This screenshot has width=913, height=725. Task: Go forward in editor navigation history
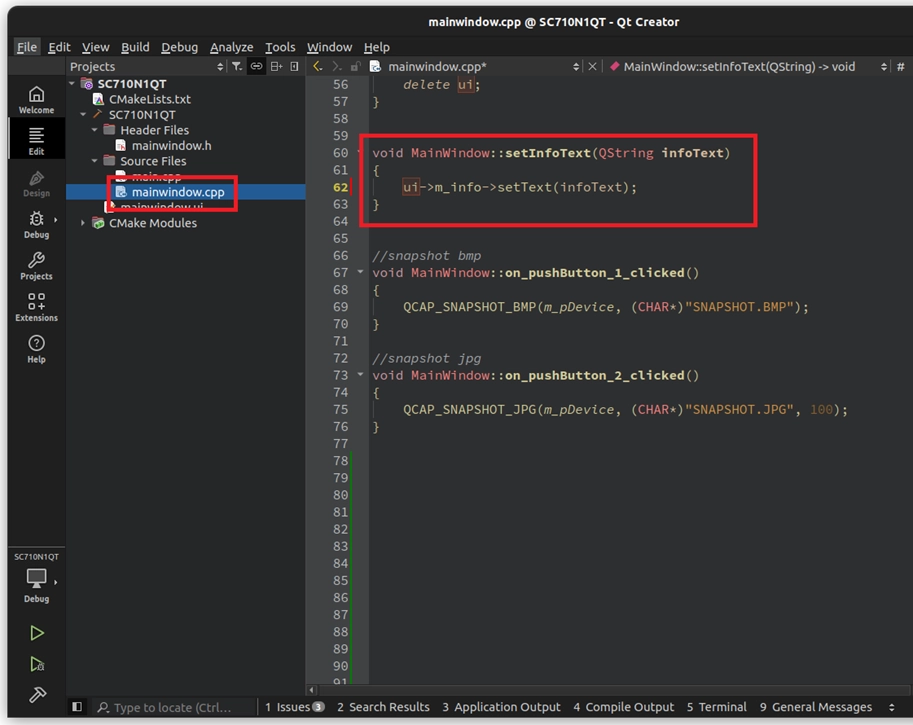[336, 66]
